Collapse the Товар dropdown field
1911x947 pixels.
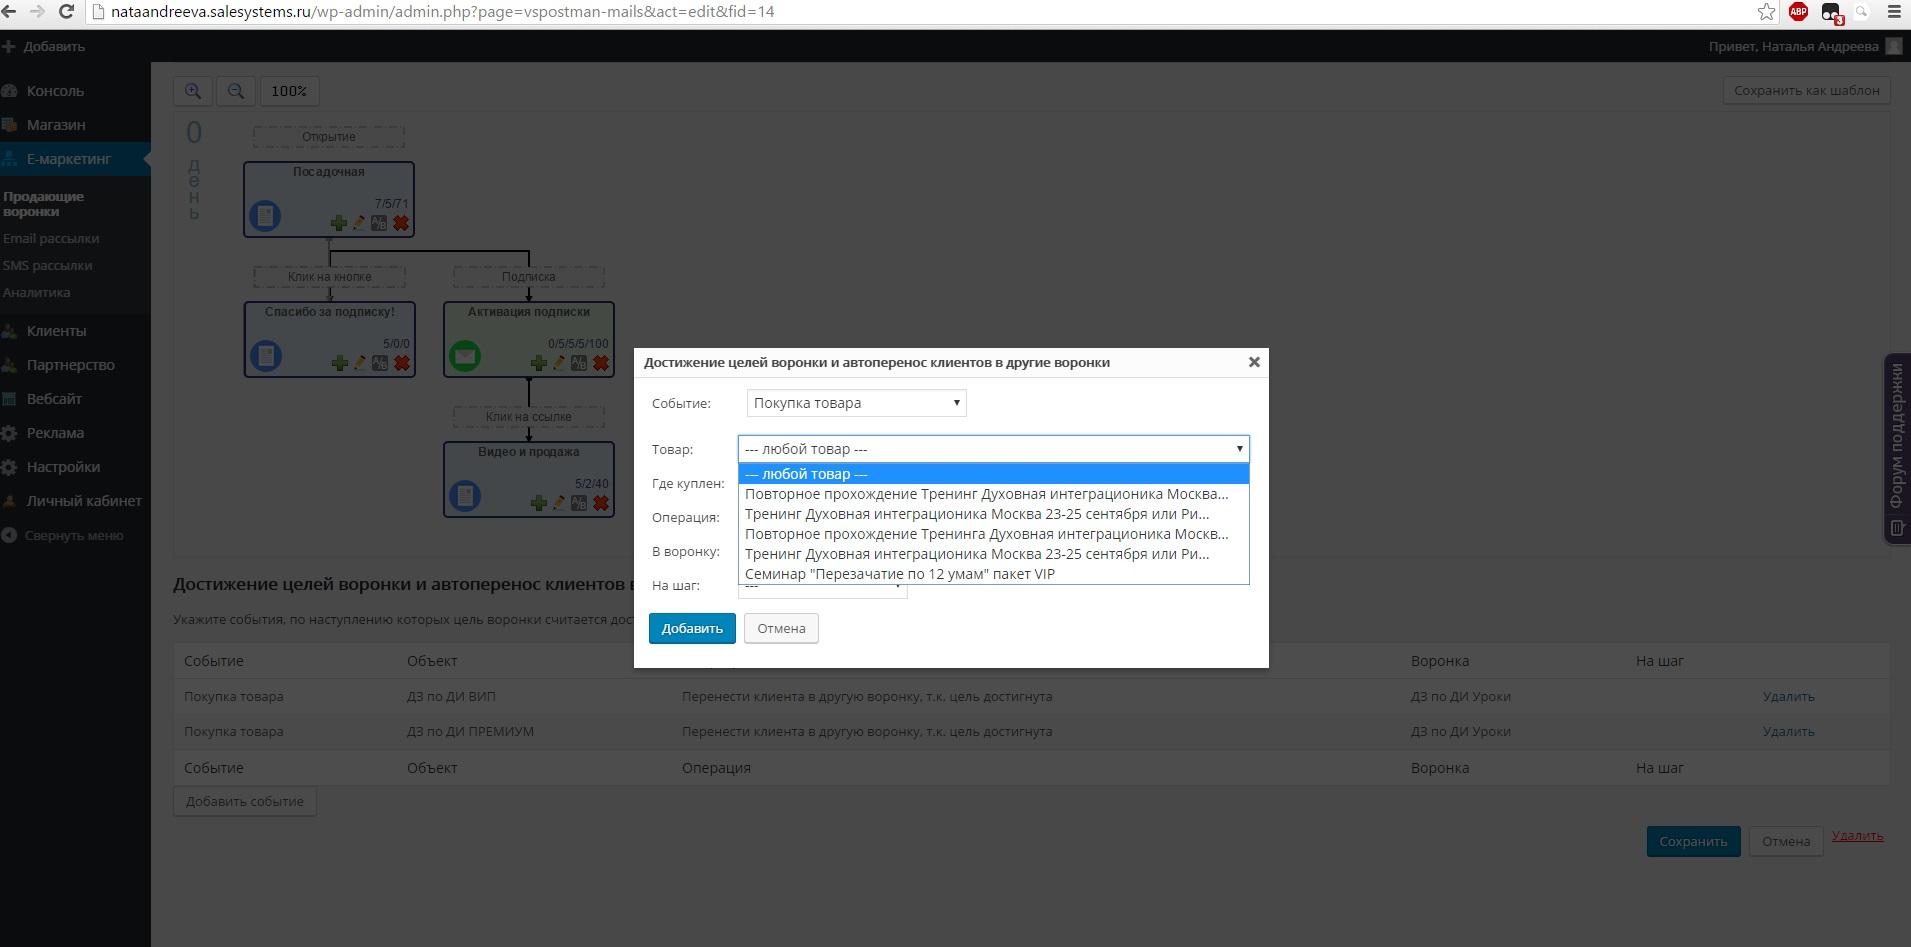[x=993, y=449]
